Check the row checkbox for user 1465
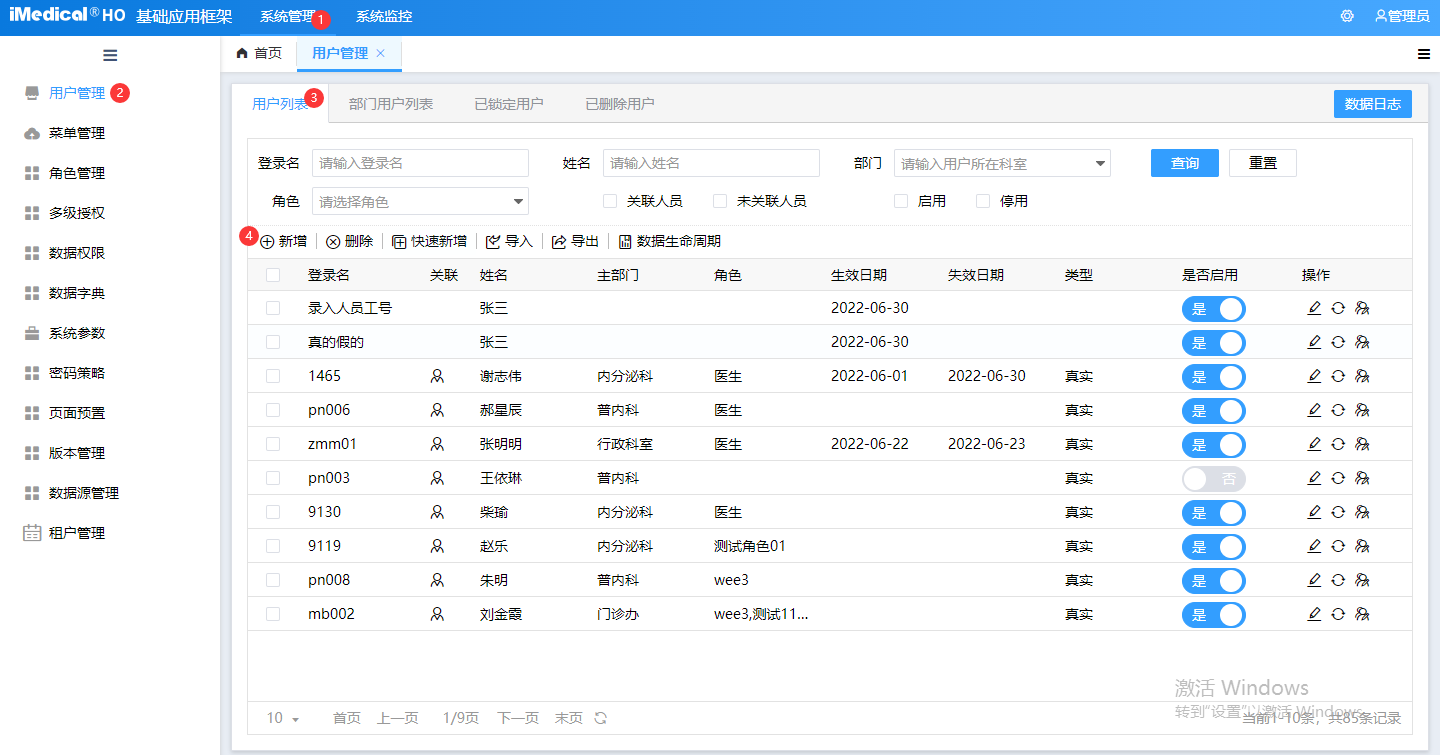This screenshot has width=1440, height=755. tap(273, 376)
